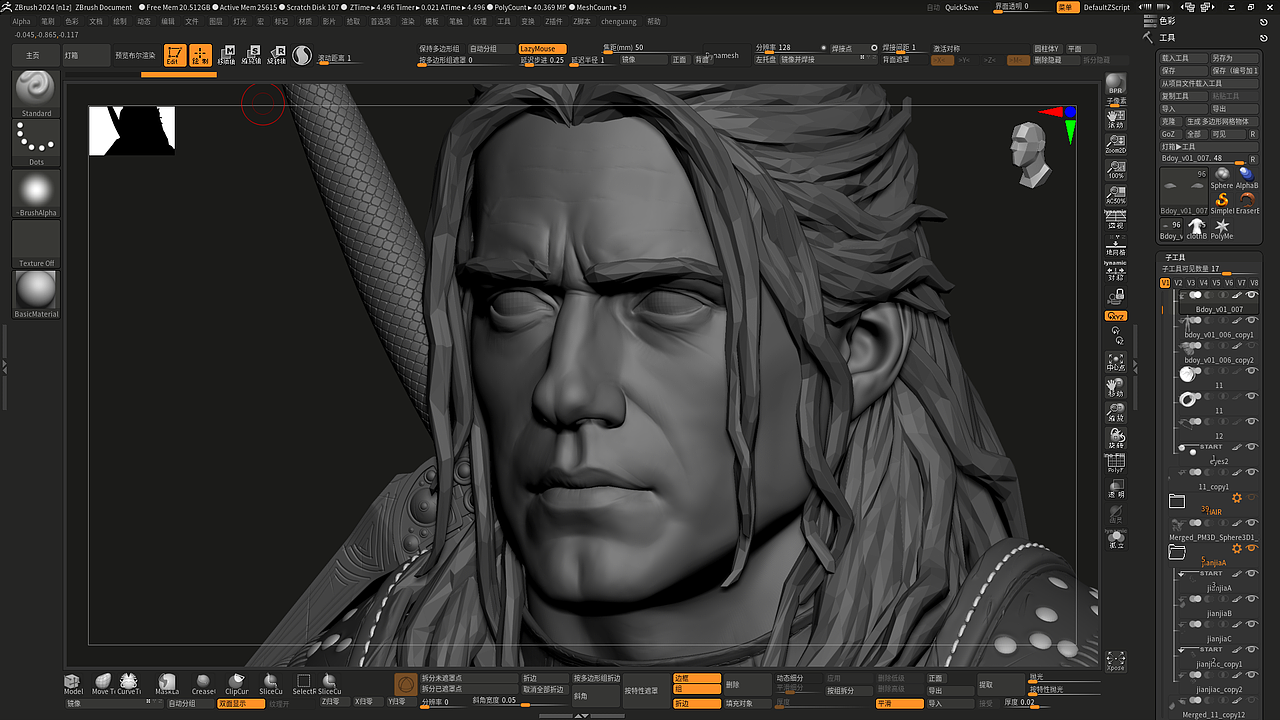Click the GoZ button

tap(1171, 134)
